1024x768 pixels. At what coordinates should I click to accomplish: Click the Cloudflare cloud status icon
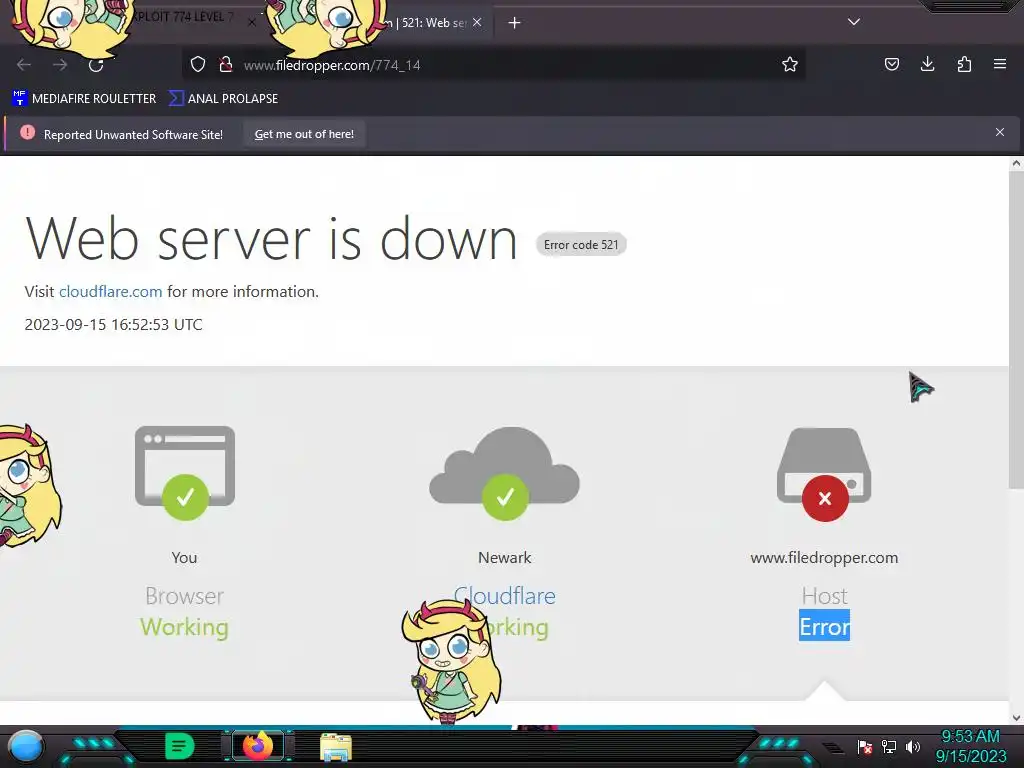pyautogui.click(x=504, y=473)
